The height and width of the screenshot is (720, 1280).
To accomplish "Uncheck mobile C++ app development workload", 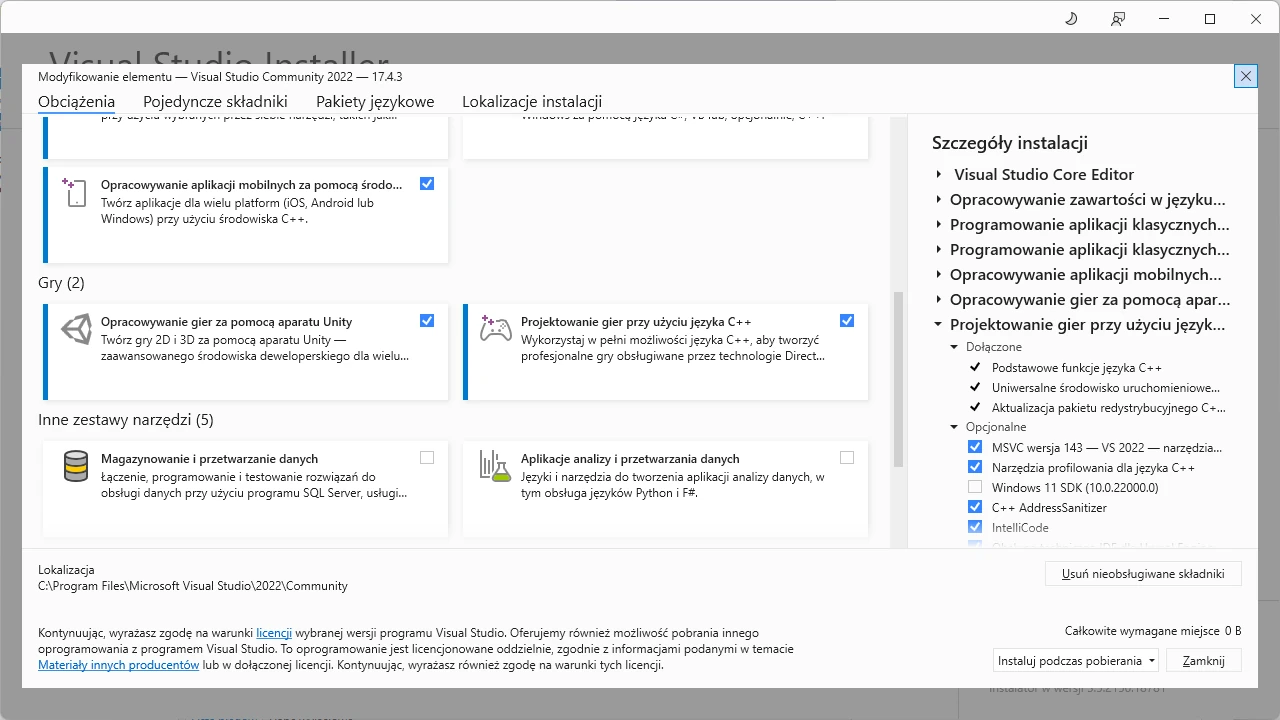I will point(427,184).
